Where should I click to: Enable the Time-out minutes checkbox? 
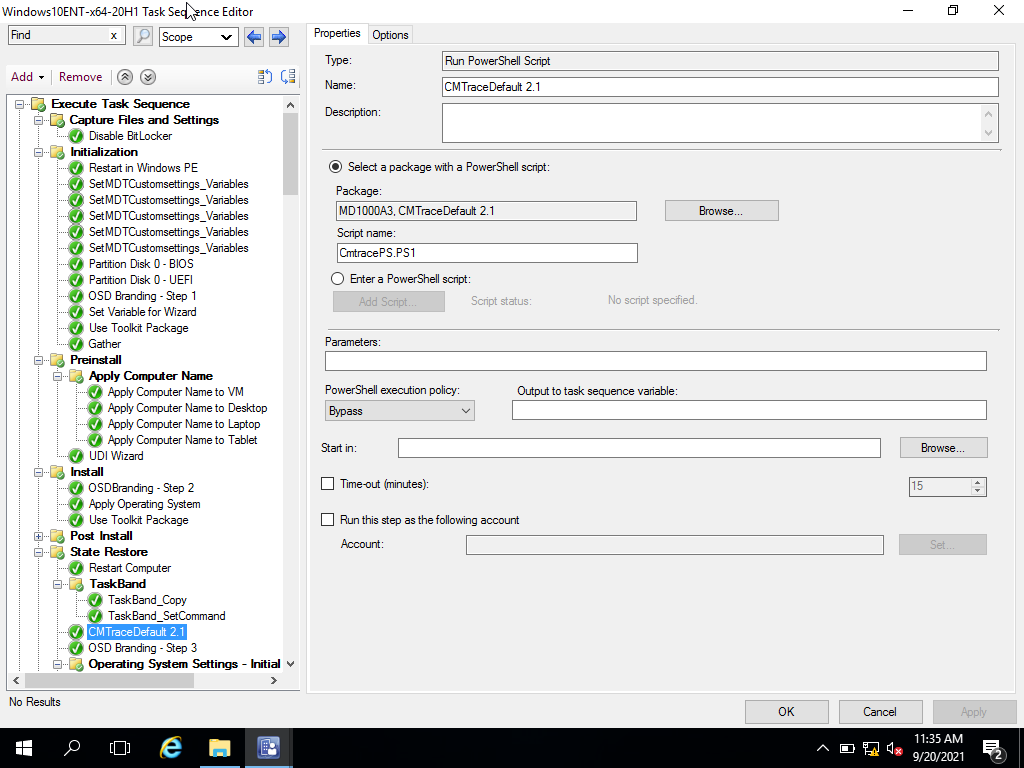[x=327, y=483]
